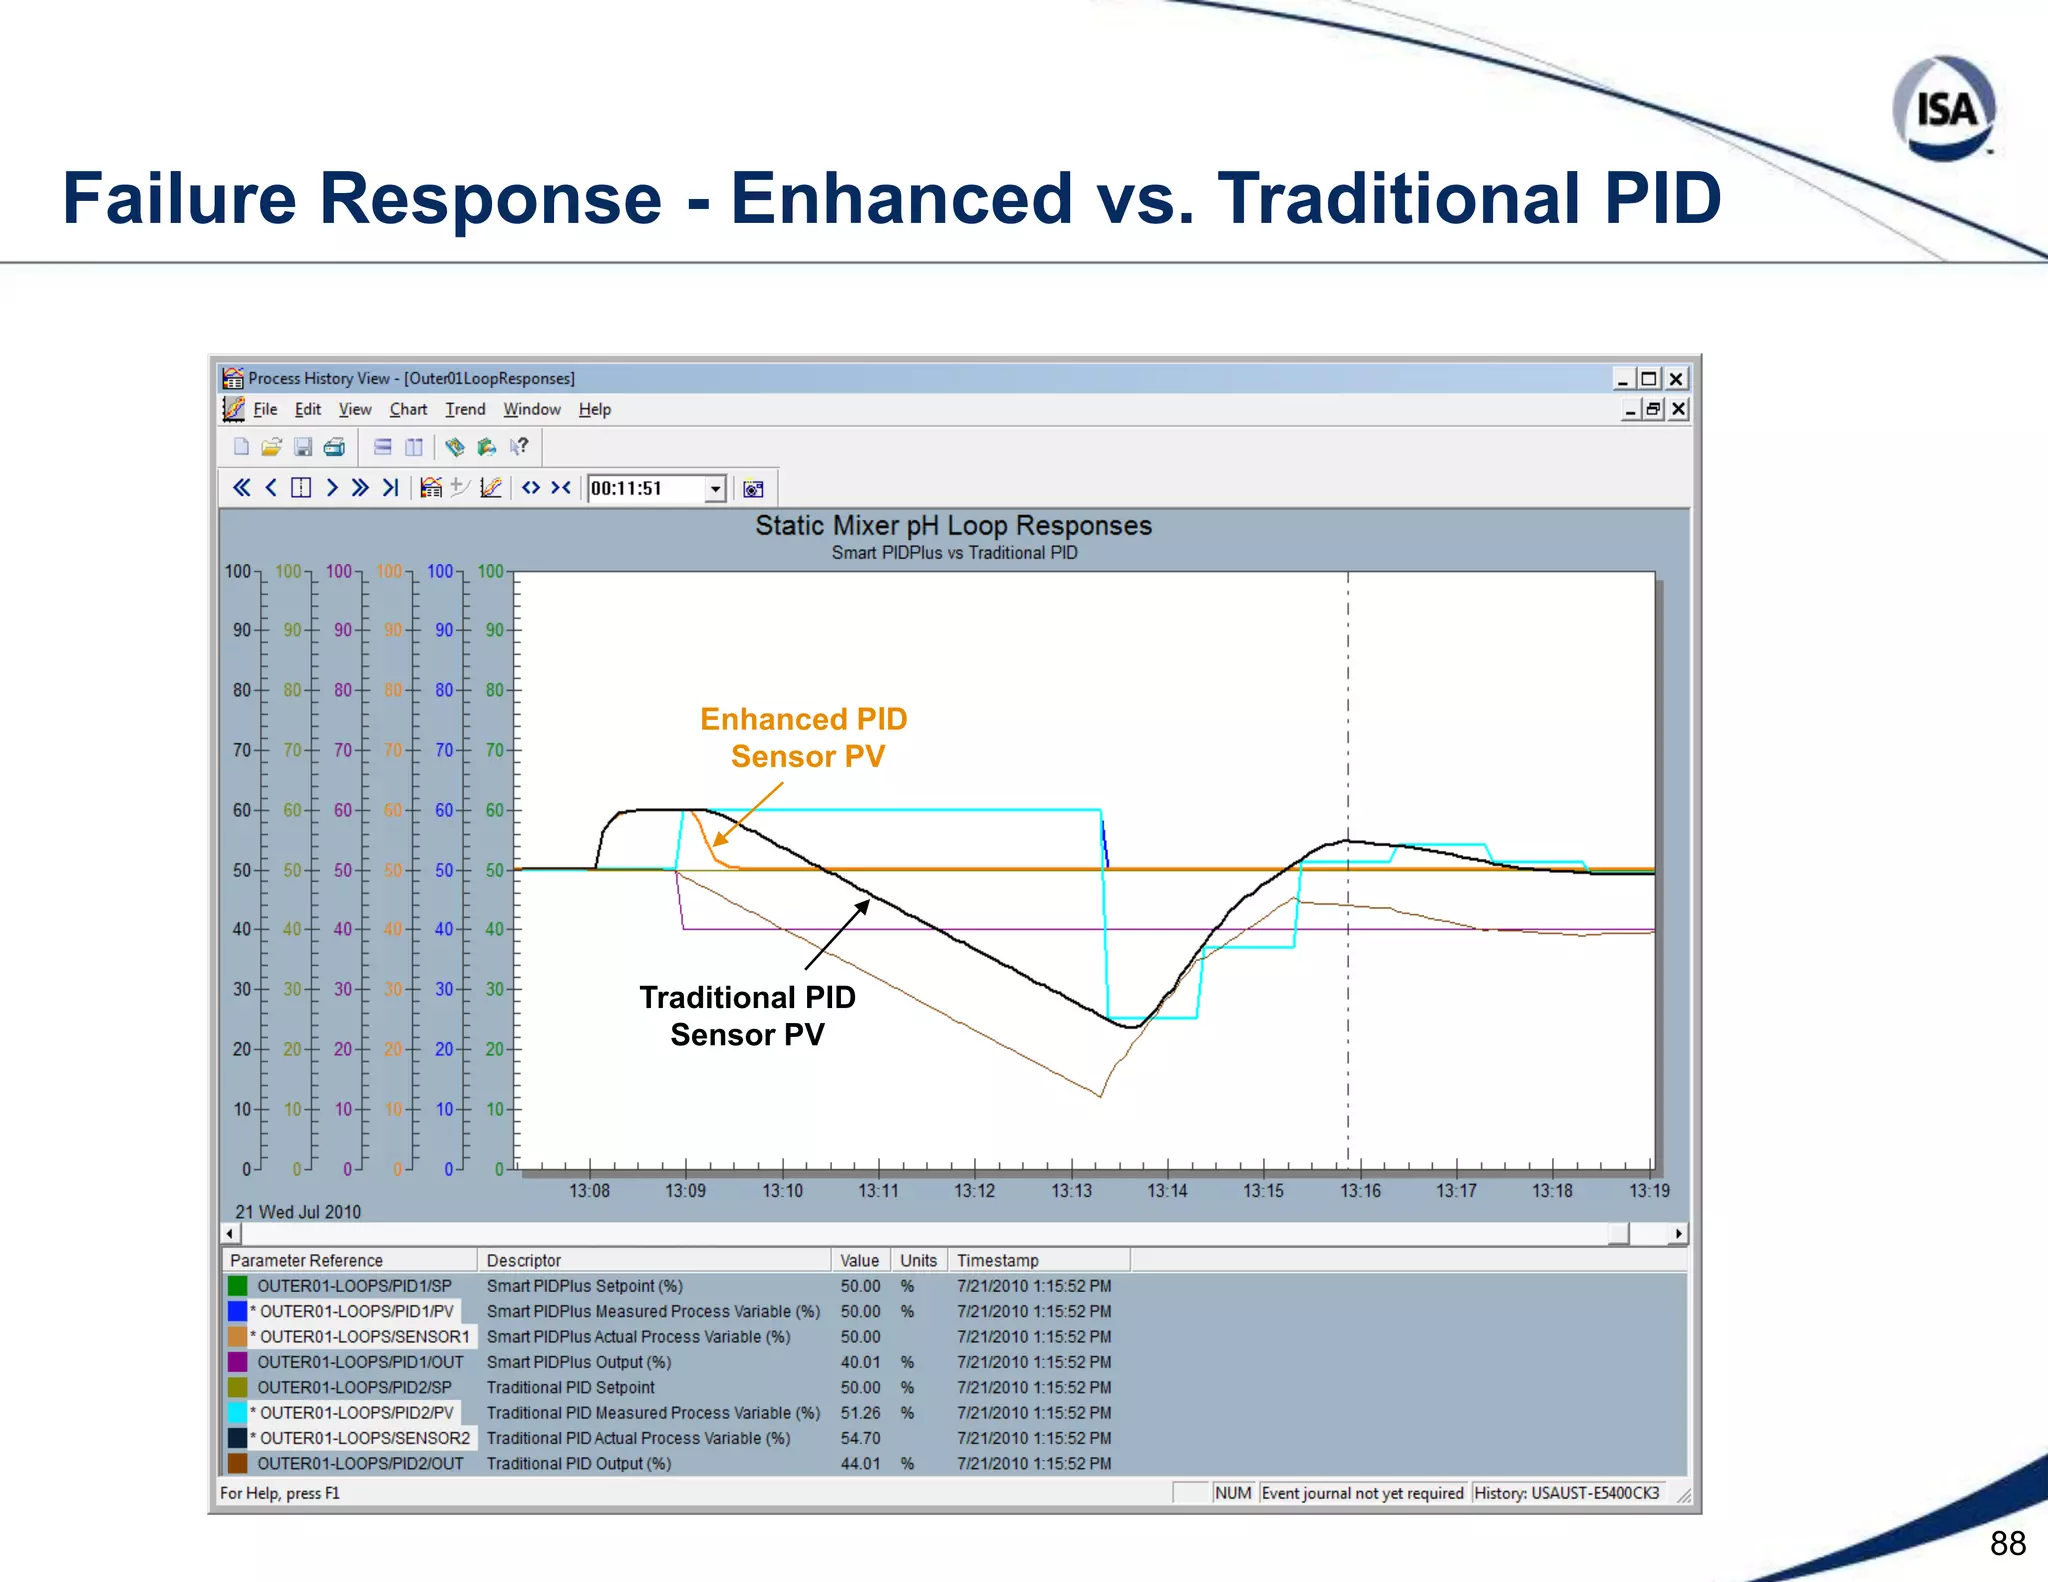Screen dimensions: 2048x1582
Task: Click the zoom out time scale icon
Action: point(531,488)
